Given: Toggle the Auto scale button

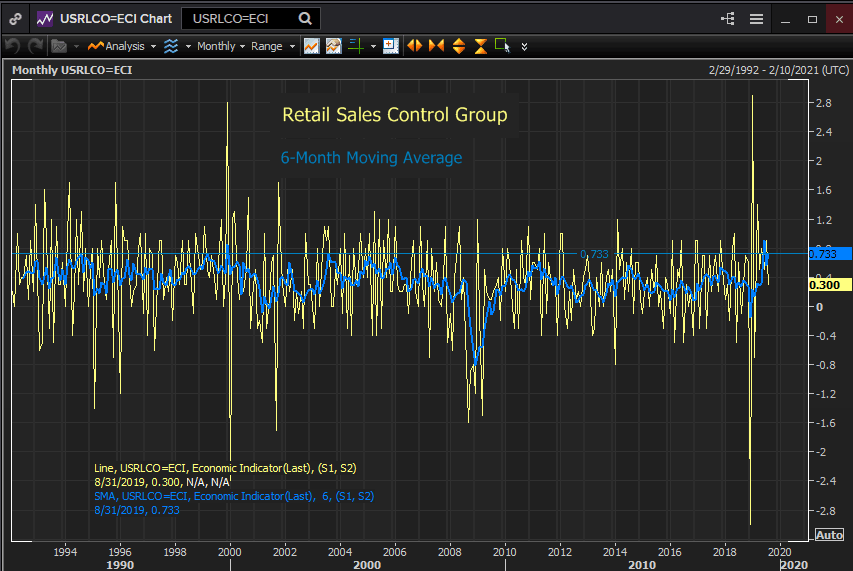Looking at the screenshot, I should pos(829,535).
